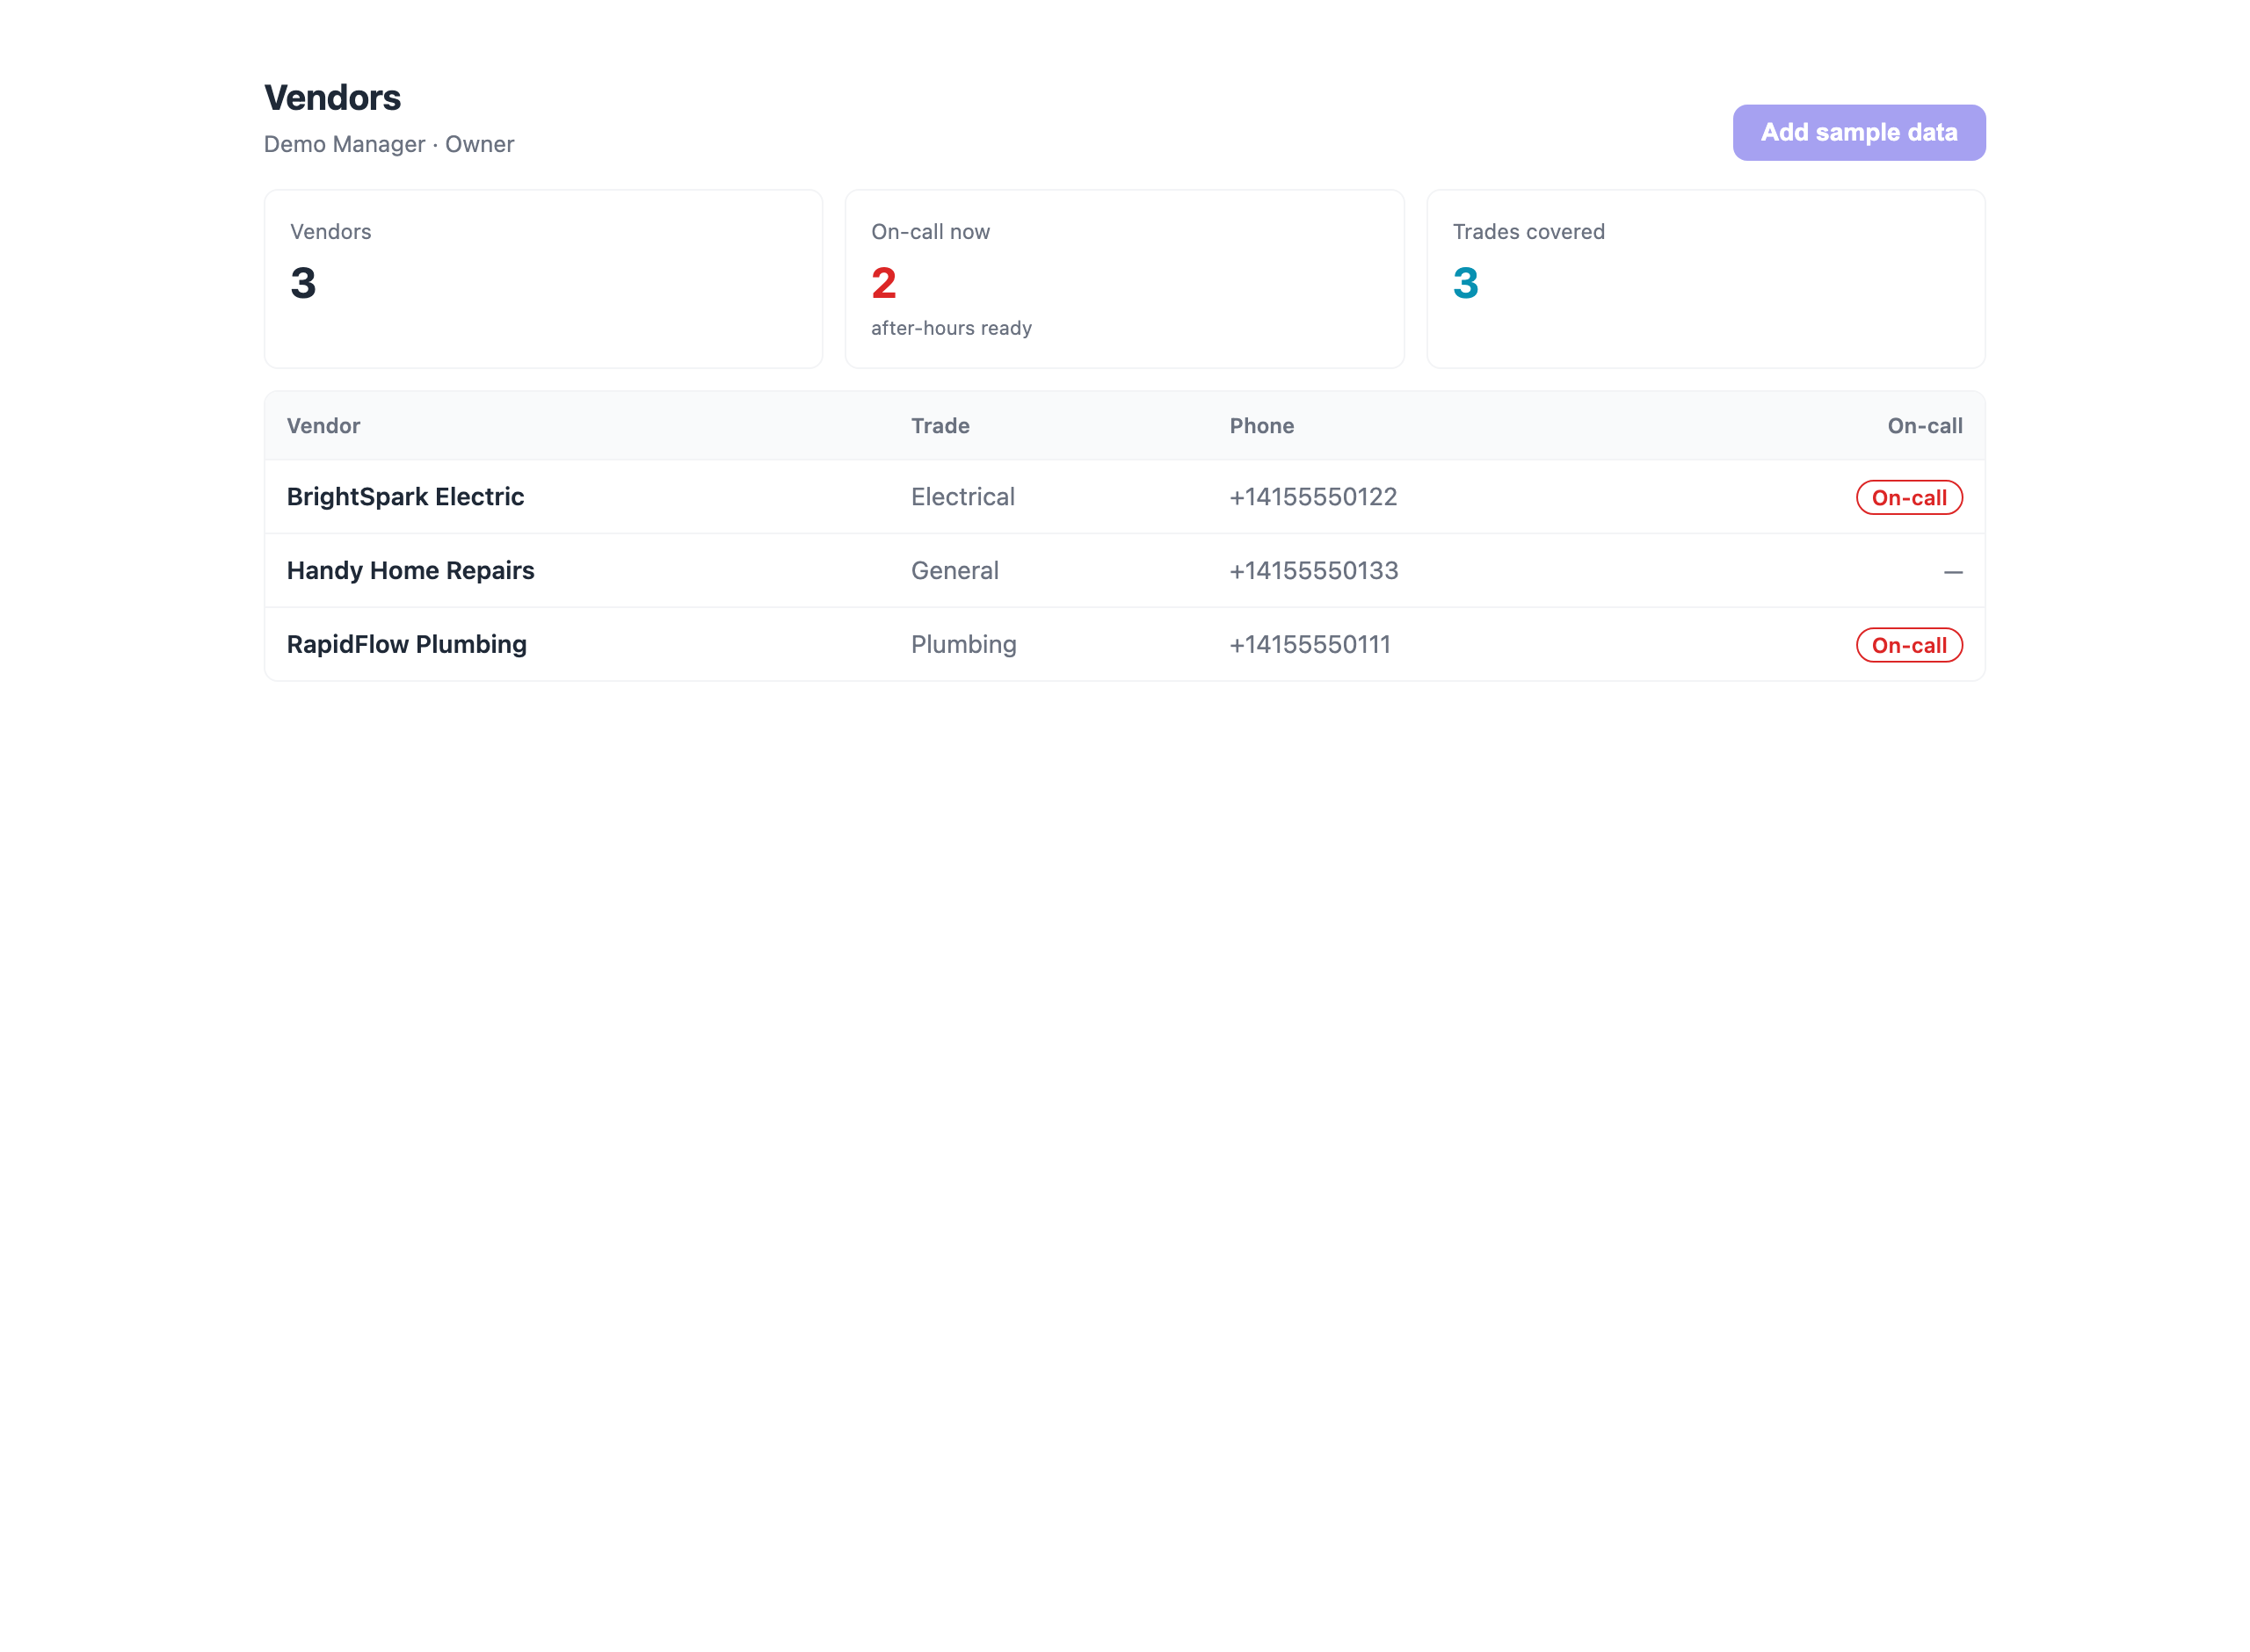Viewport: 2250px width, 1652px height.
Task: Select phone number +14155550122
Action: [1312, 497]
